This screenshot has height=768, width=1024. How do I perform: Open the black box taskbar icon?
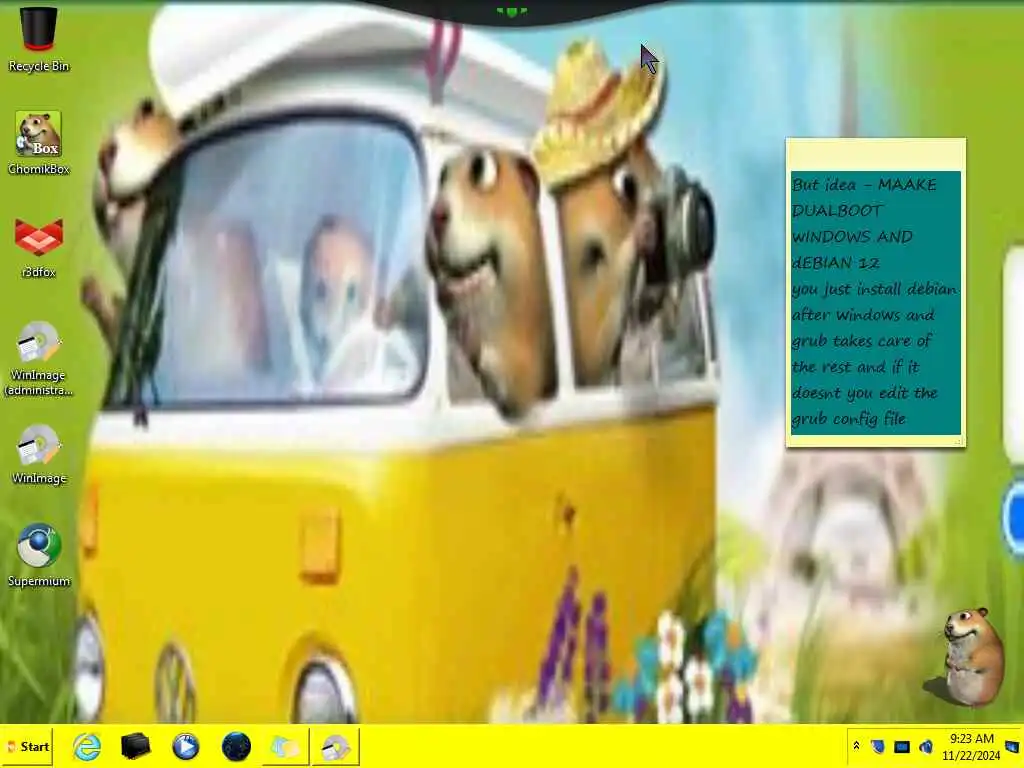pyautogui.click(x=136, y=746)
